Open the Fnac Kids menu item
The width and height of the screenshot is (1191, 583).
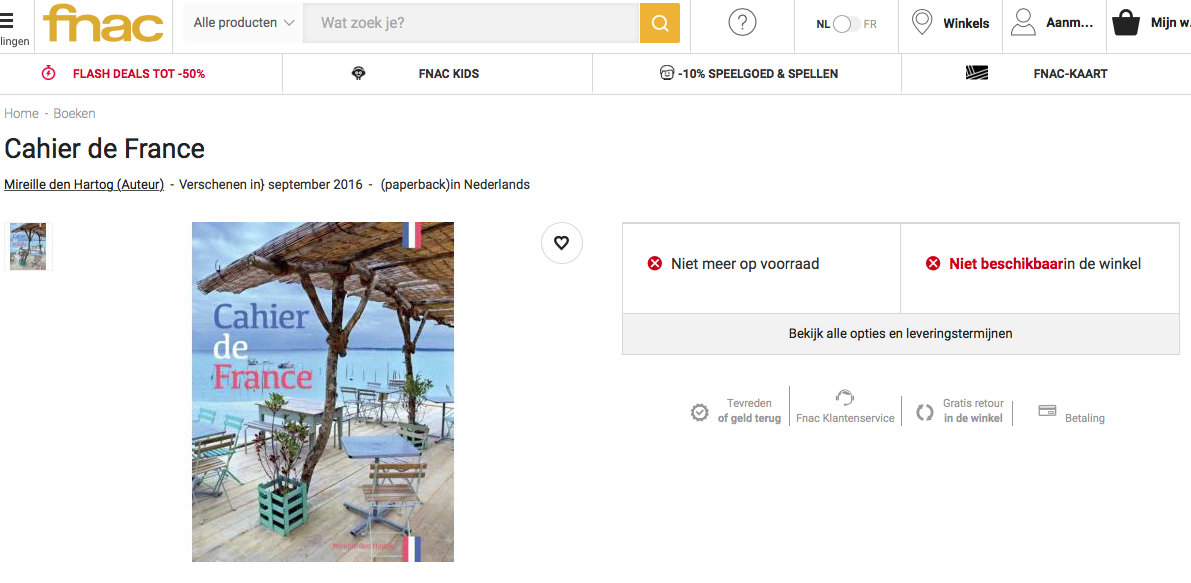coord(448,74)
